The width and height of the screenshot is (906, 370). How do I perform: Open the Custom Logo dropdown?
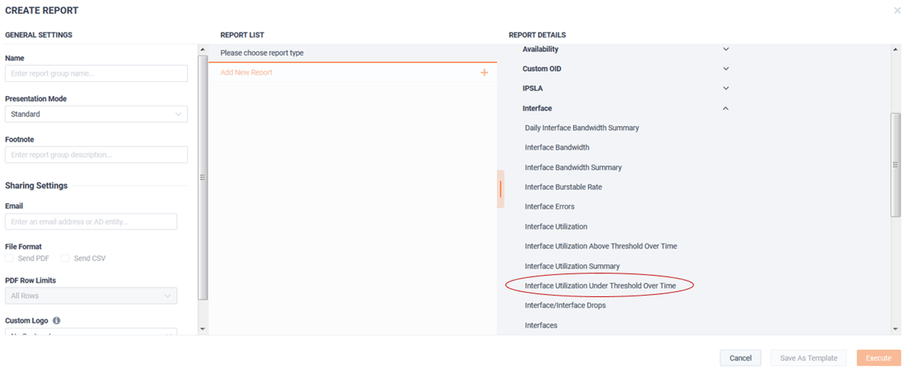coord(91,332)
